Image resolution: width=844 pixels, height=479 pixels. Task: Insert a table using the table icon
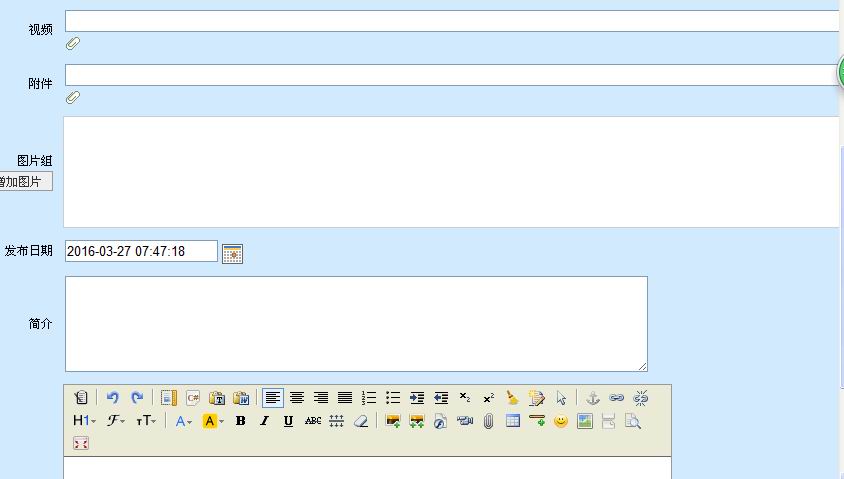513,421
